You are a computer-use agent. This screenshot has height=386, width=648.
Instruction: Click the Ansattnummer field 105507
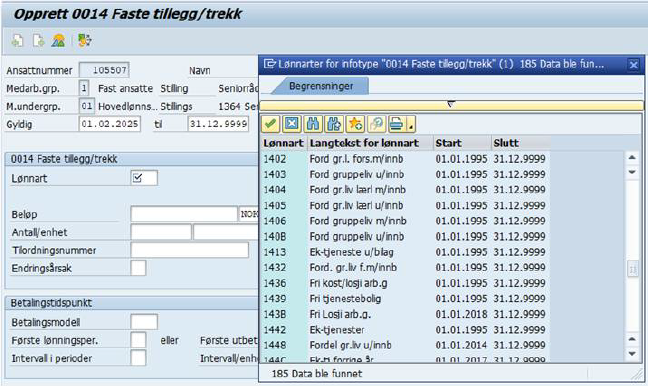pos(104,70)
